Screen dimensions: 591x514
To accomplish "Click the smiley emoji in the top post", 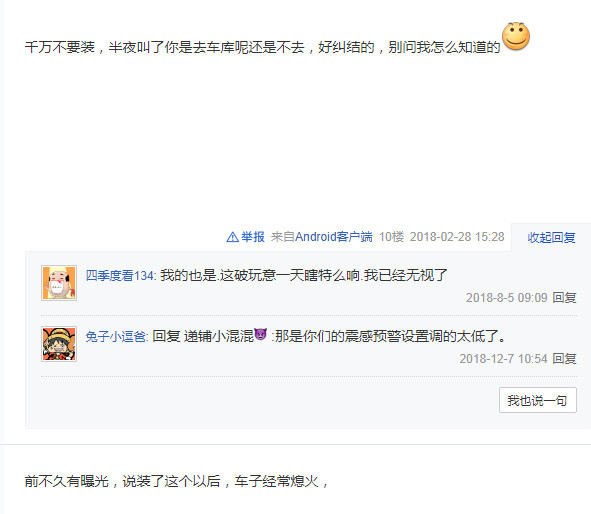I will [x=516, y=36].
